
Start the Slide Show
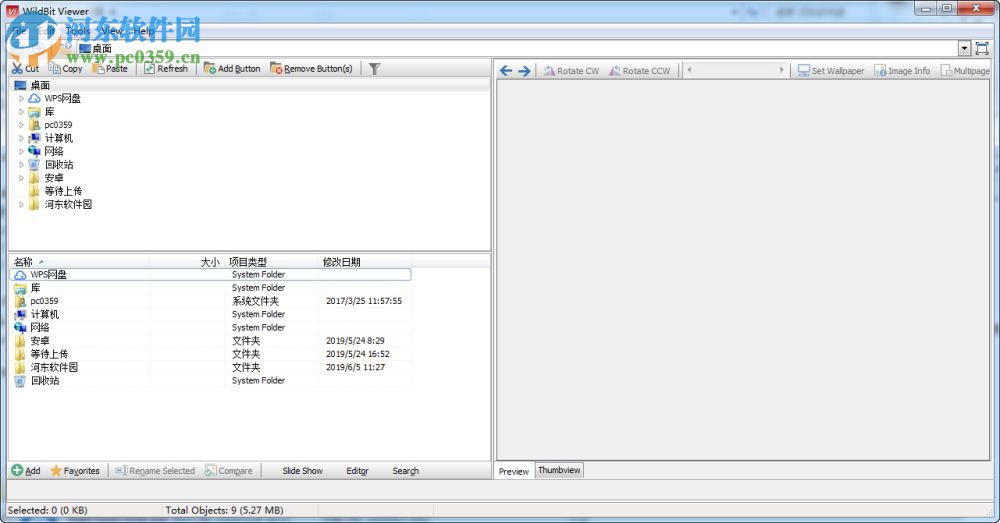click(302, 471)
